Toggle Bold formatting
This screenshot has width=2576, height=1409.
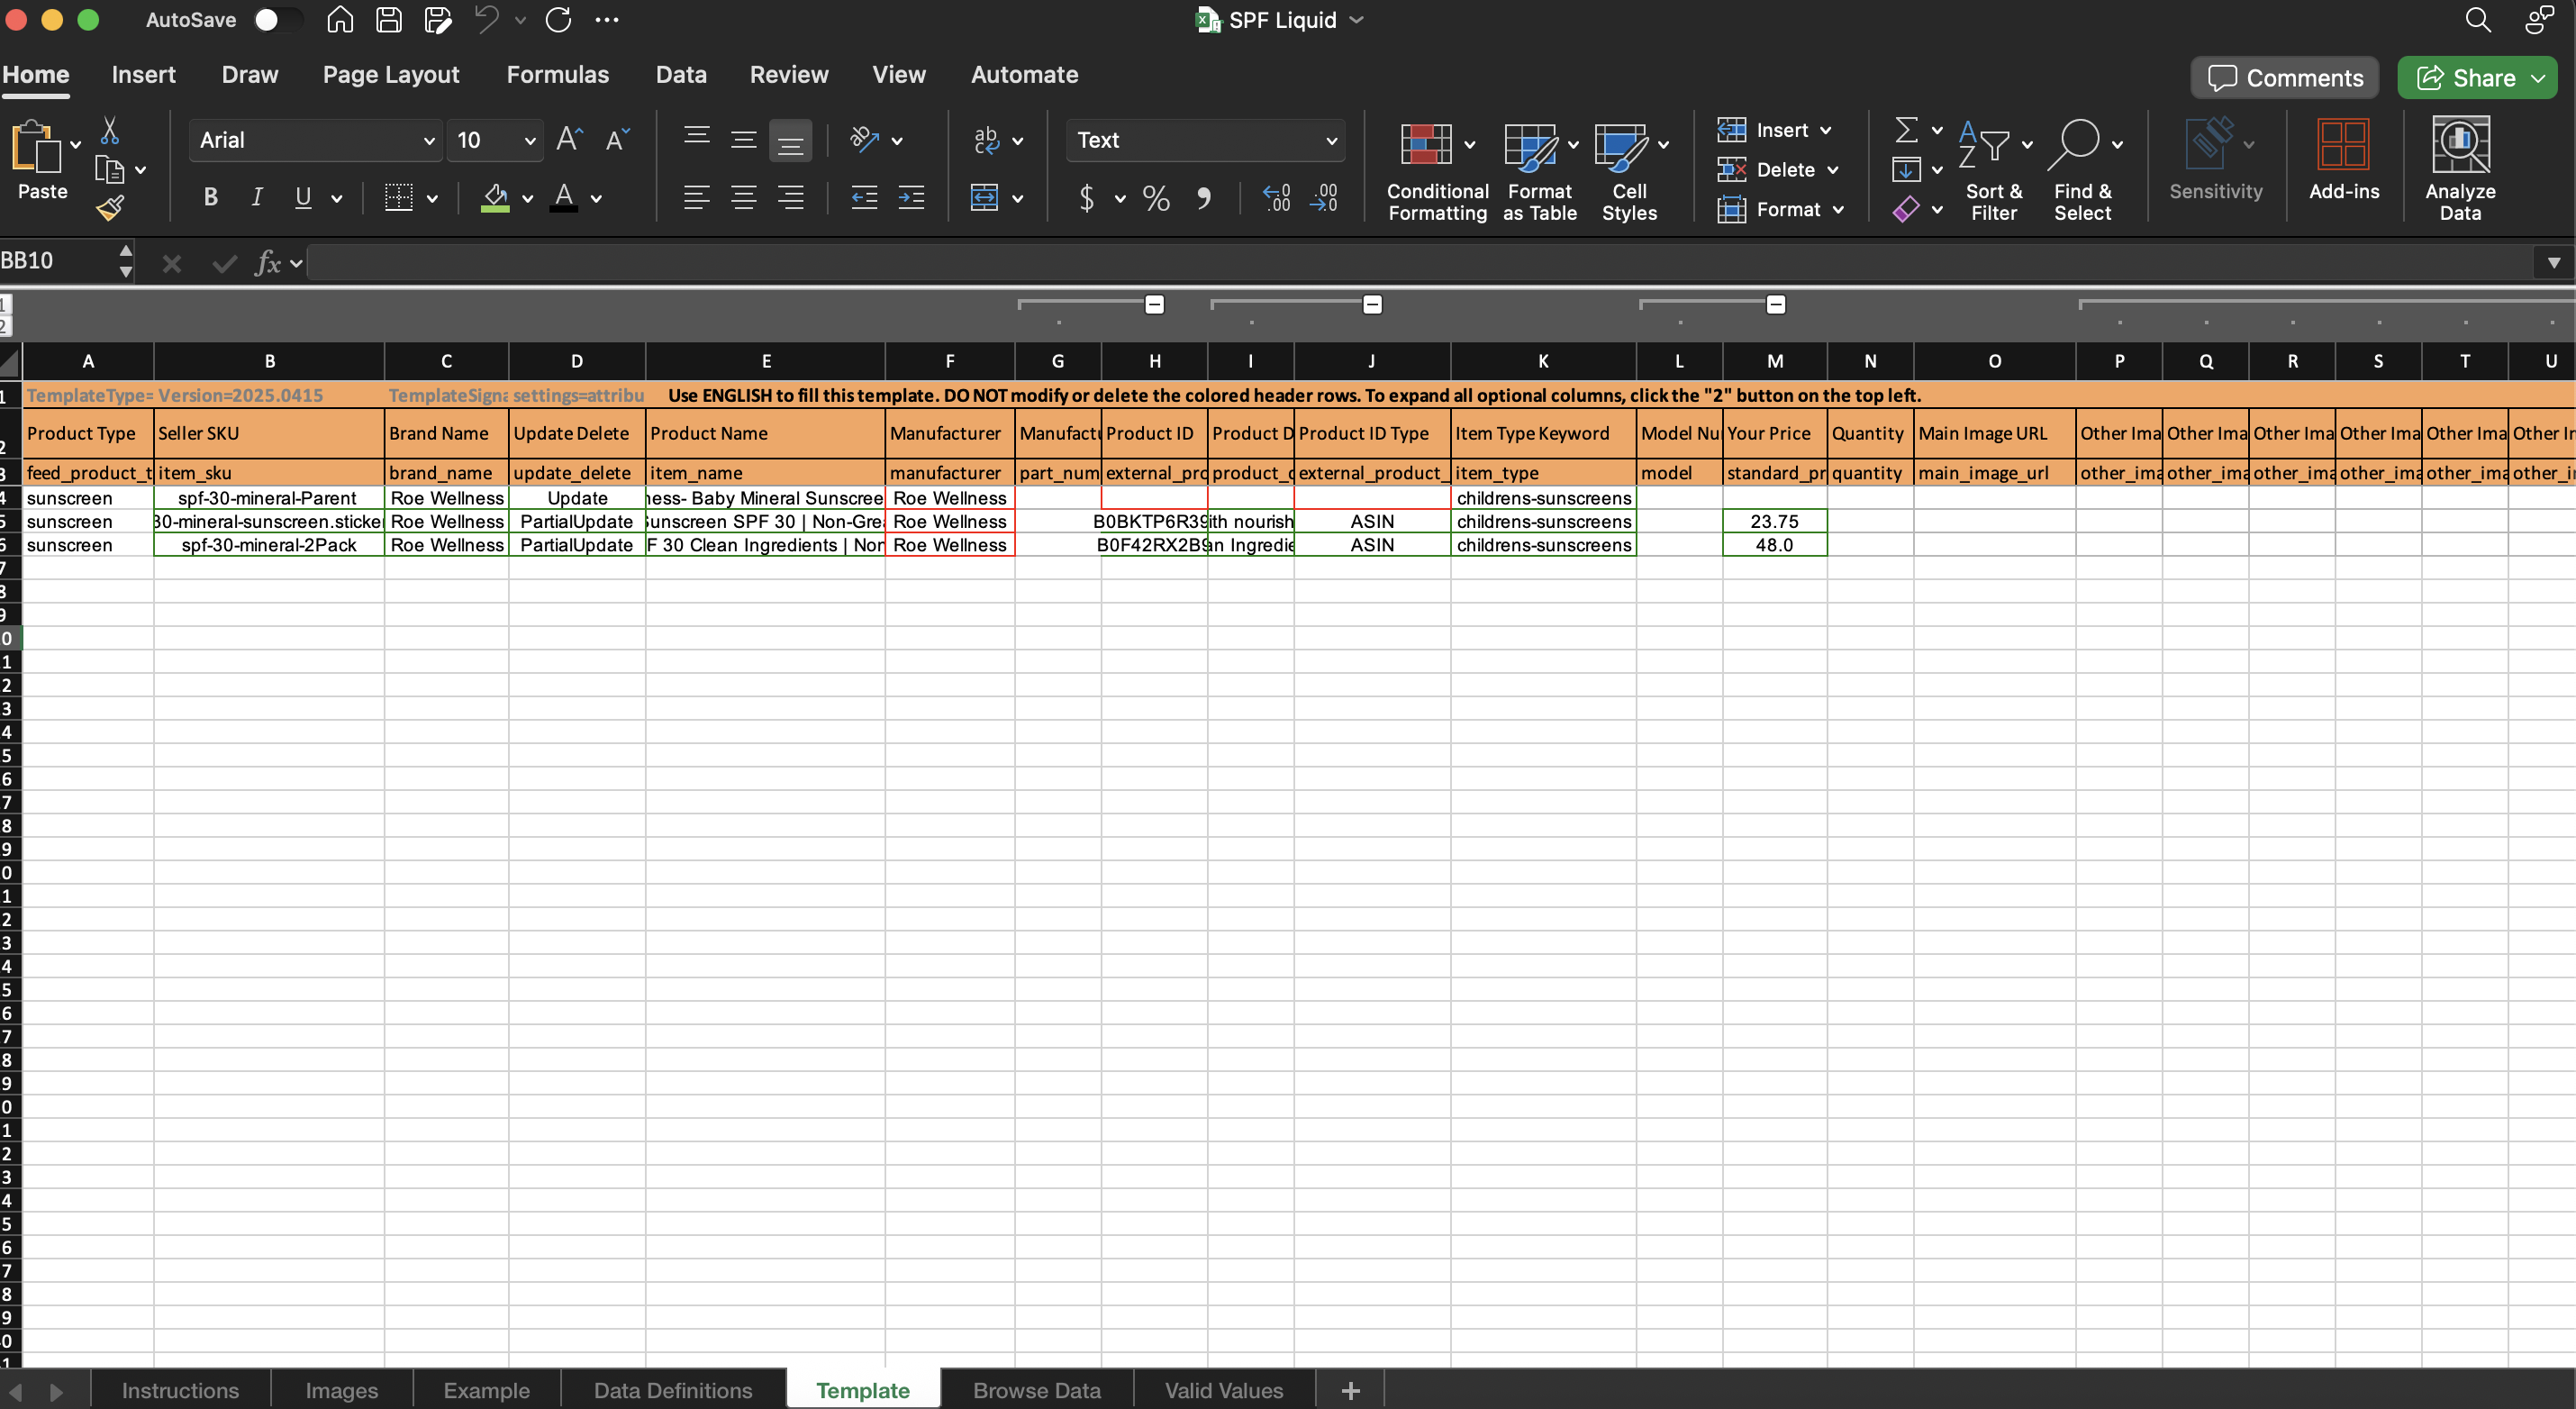(210, 197)
